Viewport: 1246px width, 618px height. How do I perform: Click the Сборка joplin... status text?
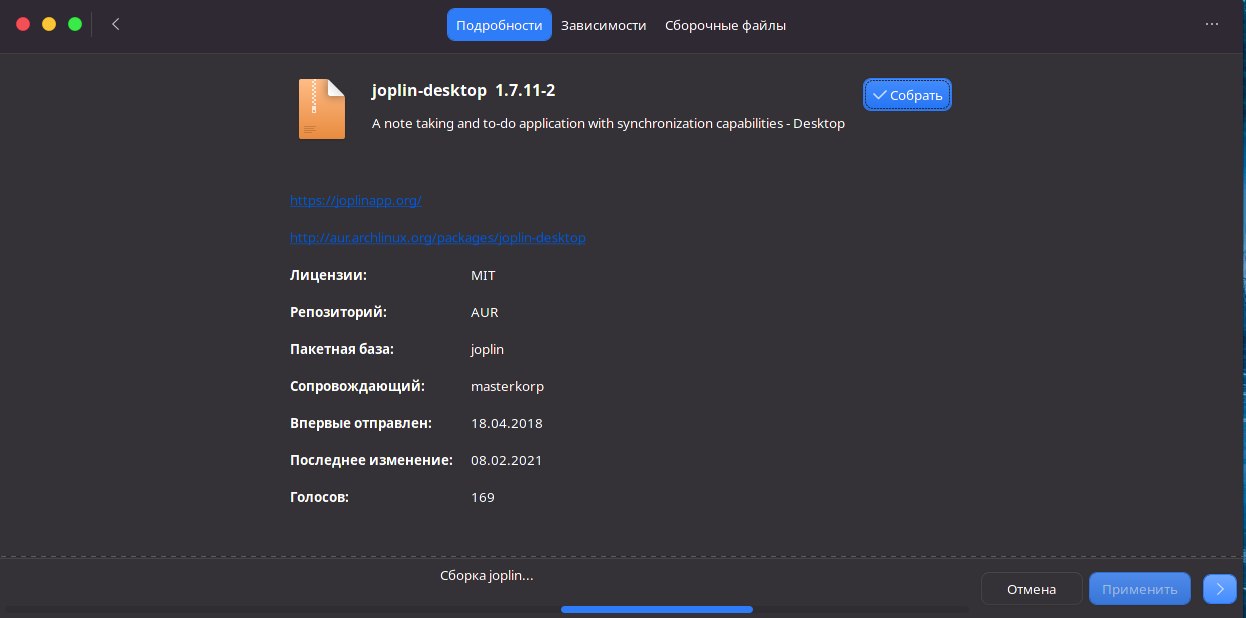click(487, 576)
